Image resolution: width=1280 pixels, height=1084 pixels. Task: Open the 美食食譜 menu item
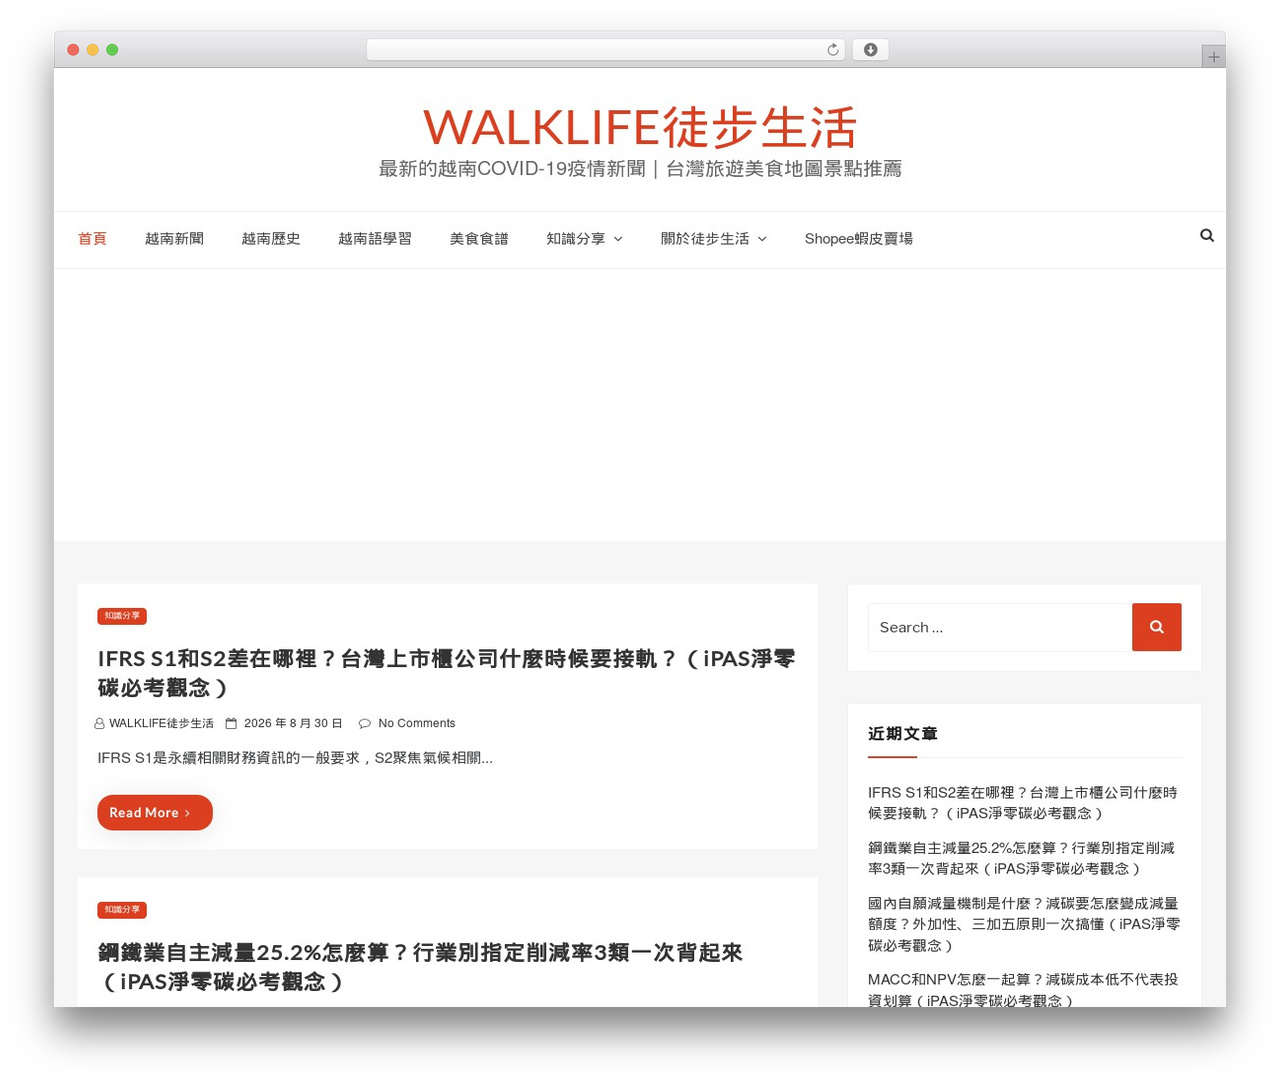(x=479, y=239)
